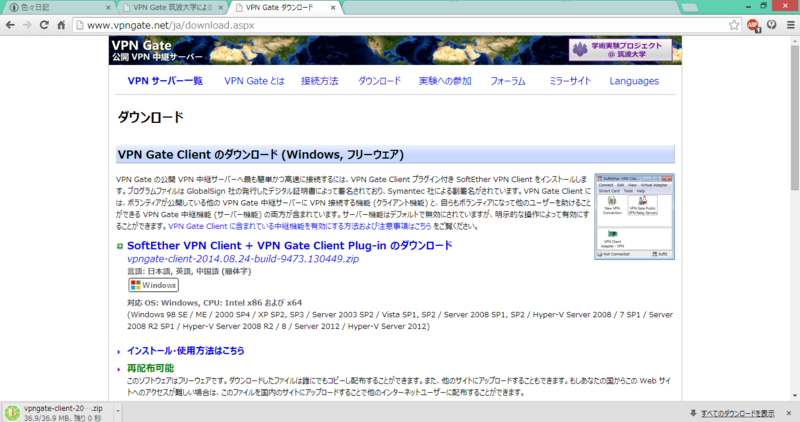Click the arrow bullet before 再配布可能

coord(119,369)
